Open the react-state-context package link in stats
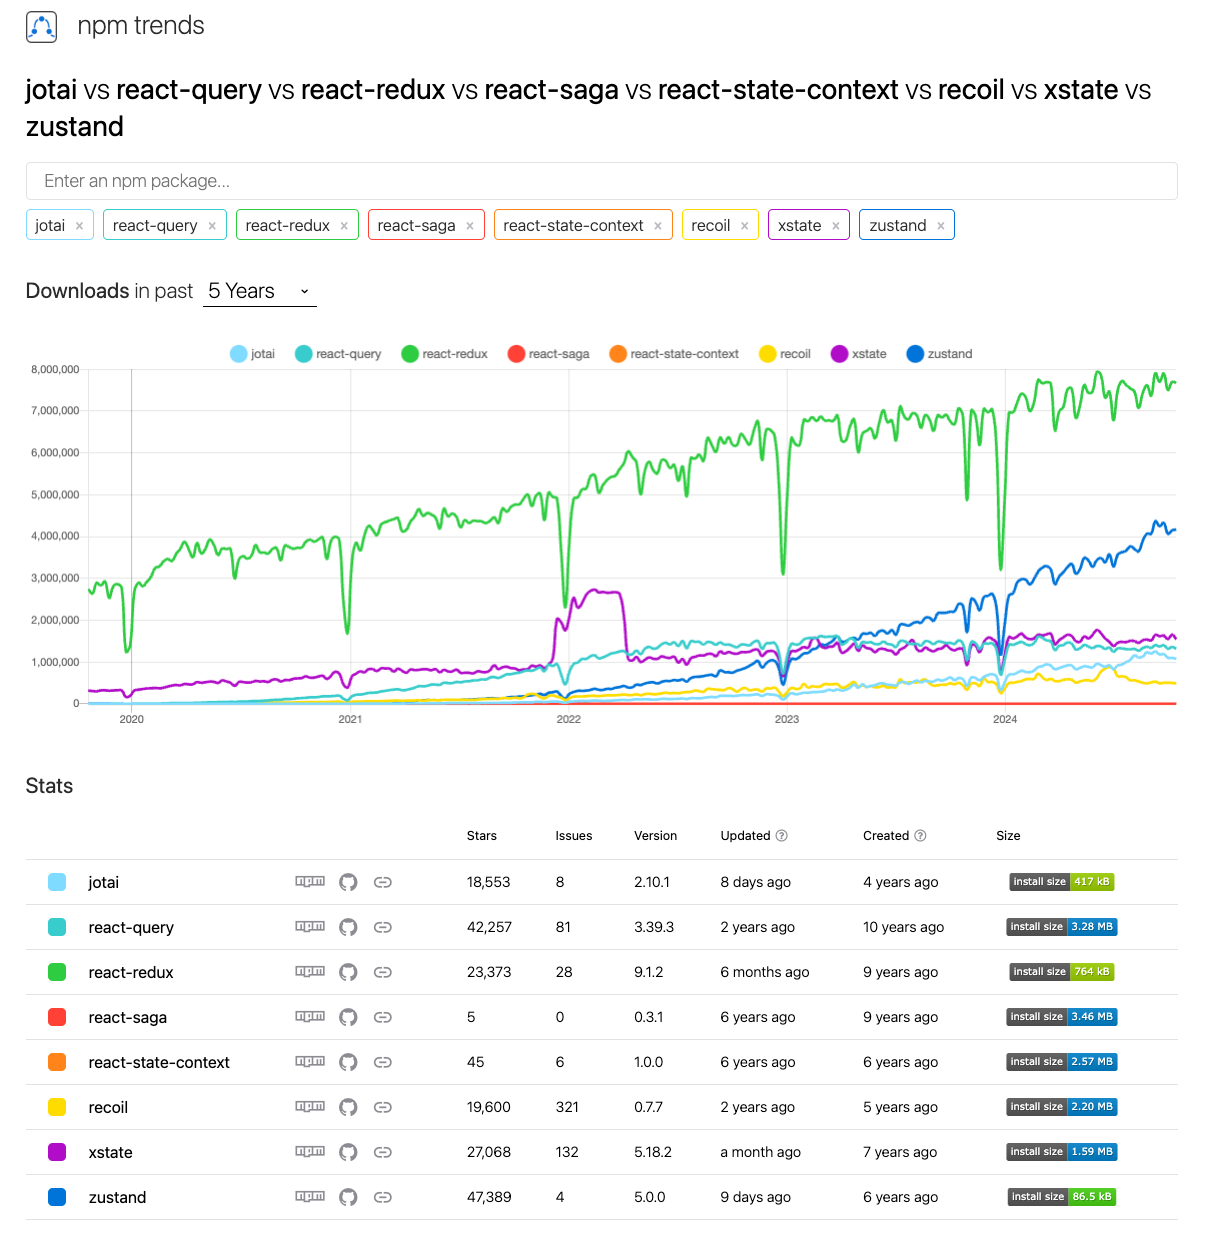Image resolution: width=1211 pixels, height=1243 pixels. [159, 1062]
